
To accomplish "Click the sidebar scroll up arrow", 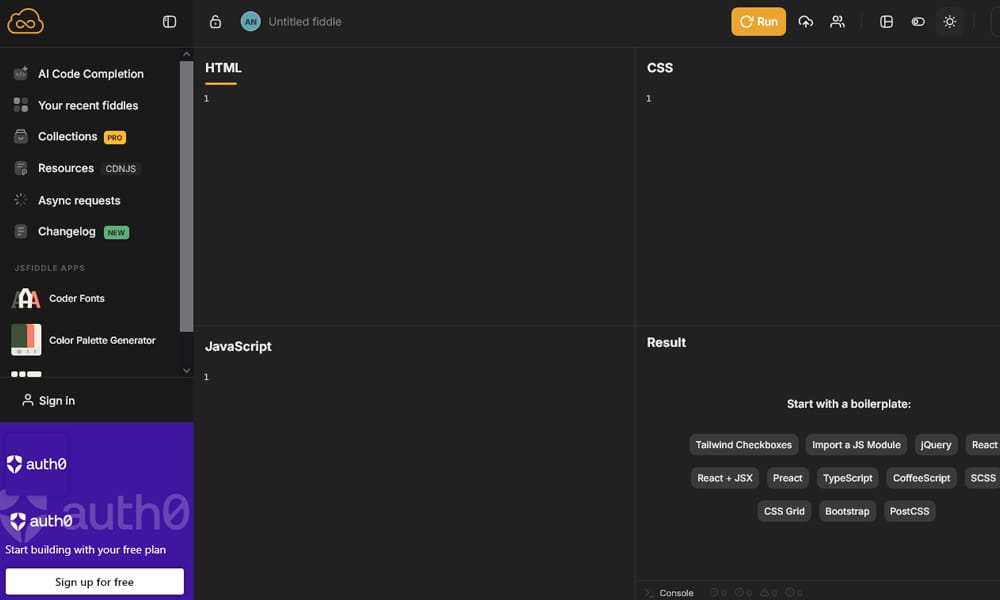I will tap(186, 54).
